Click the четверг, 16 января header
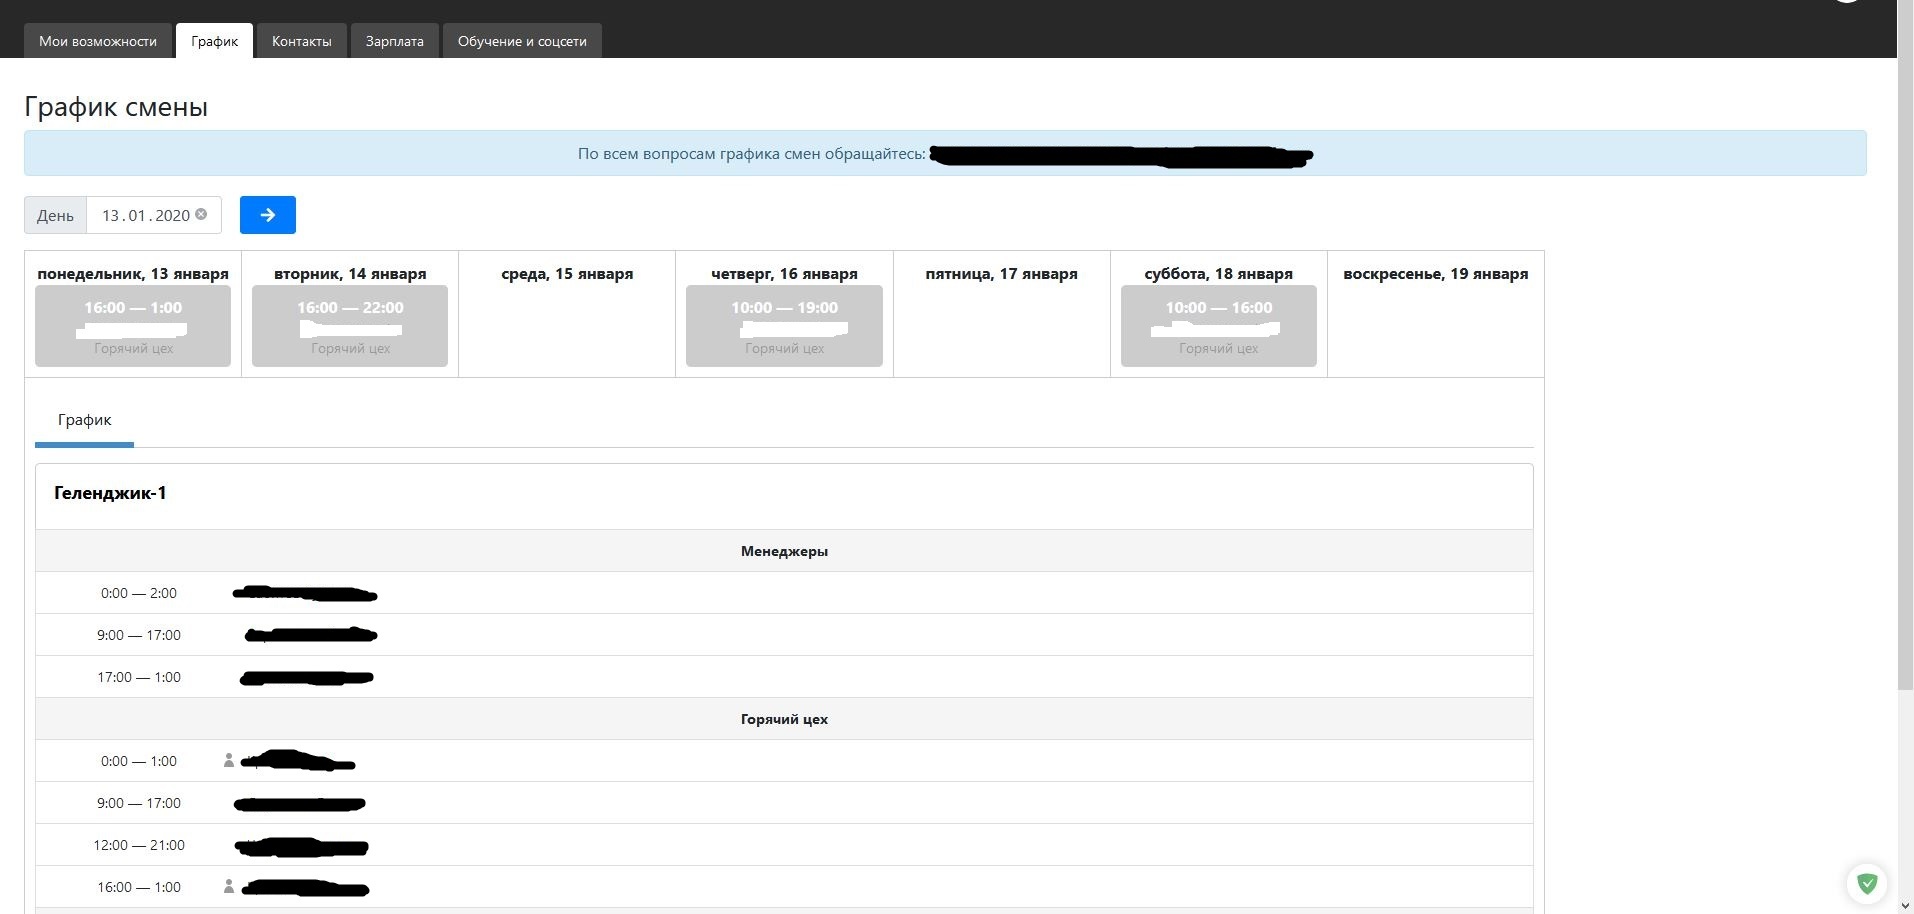The image size is (1914, 914). (x=784, y=274)
